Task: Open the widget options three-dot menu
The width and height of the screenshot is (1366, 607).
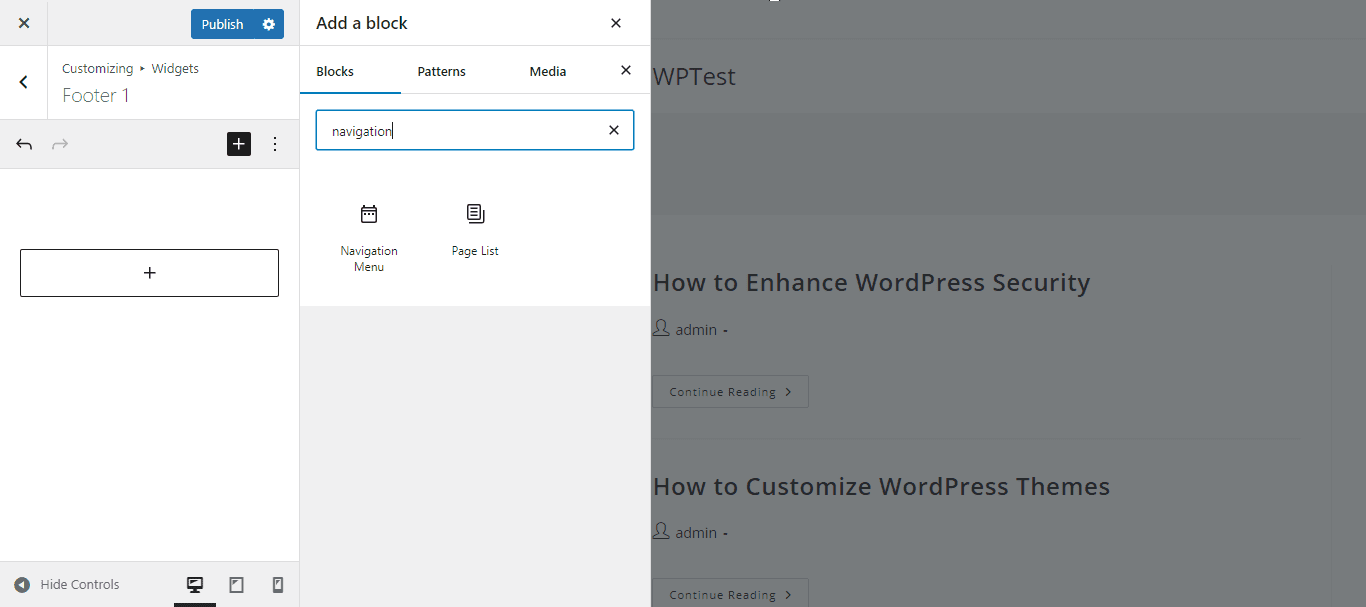Action: [x=275, y=144]
